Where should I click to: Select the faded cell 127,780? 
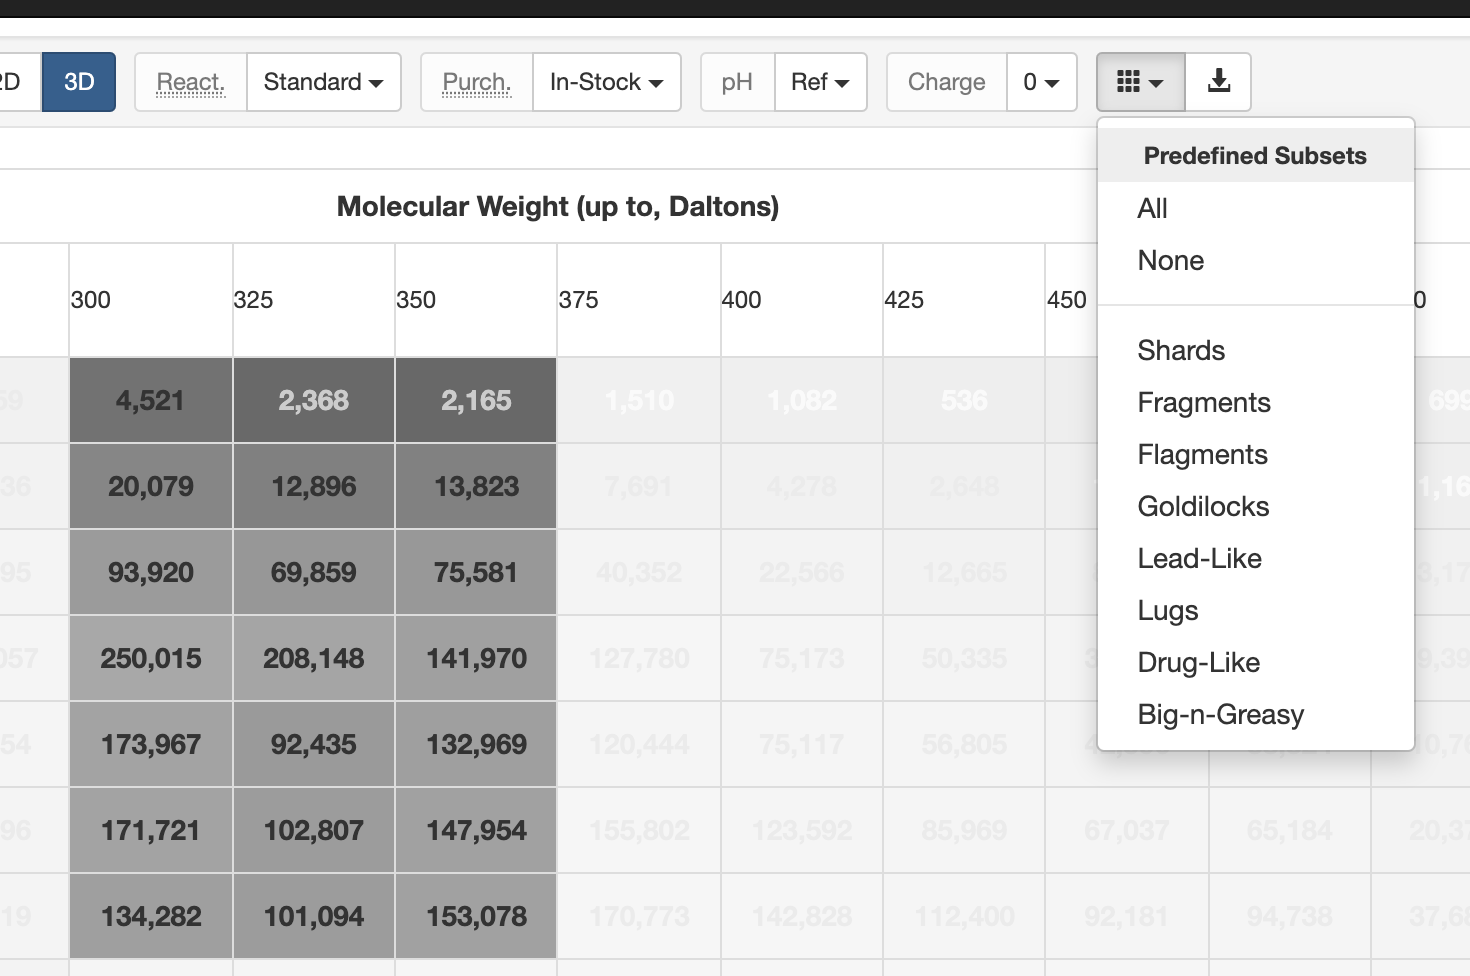639,658
